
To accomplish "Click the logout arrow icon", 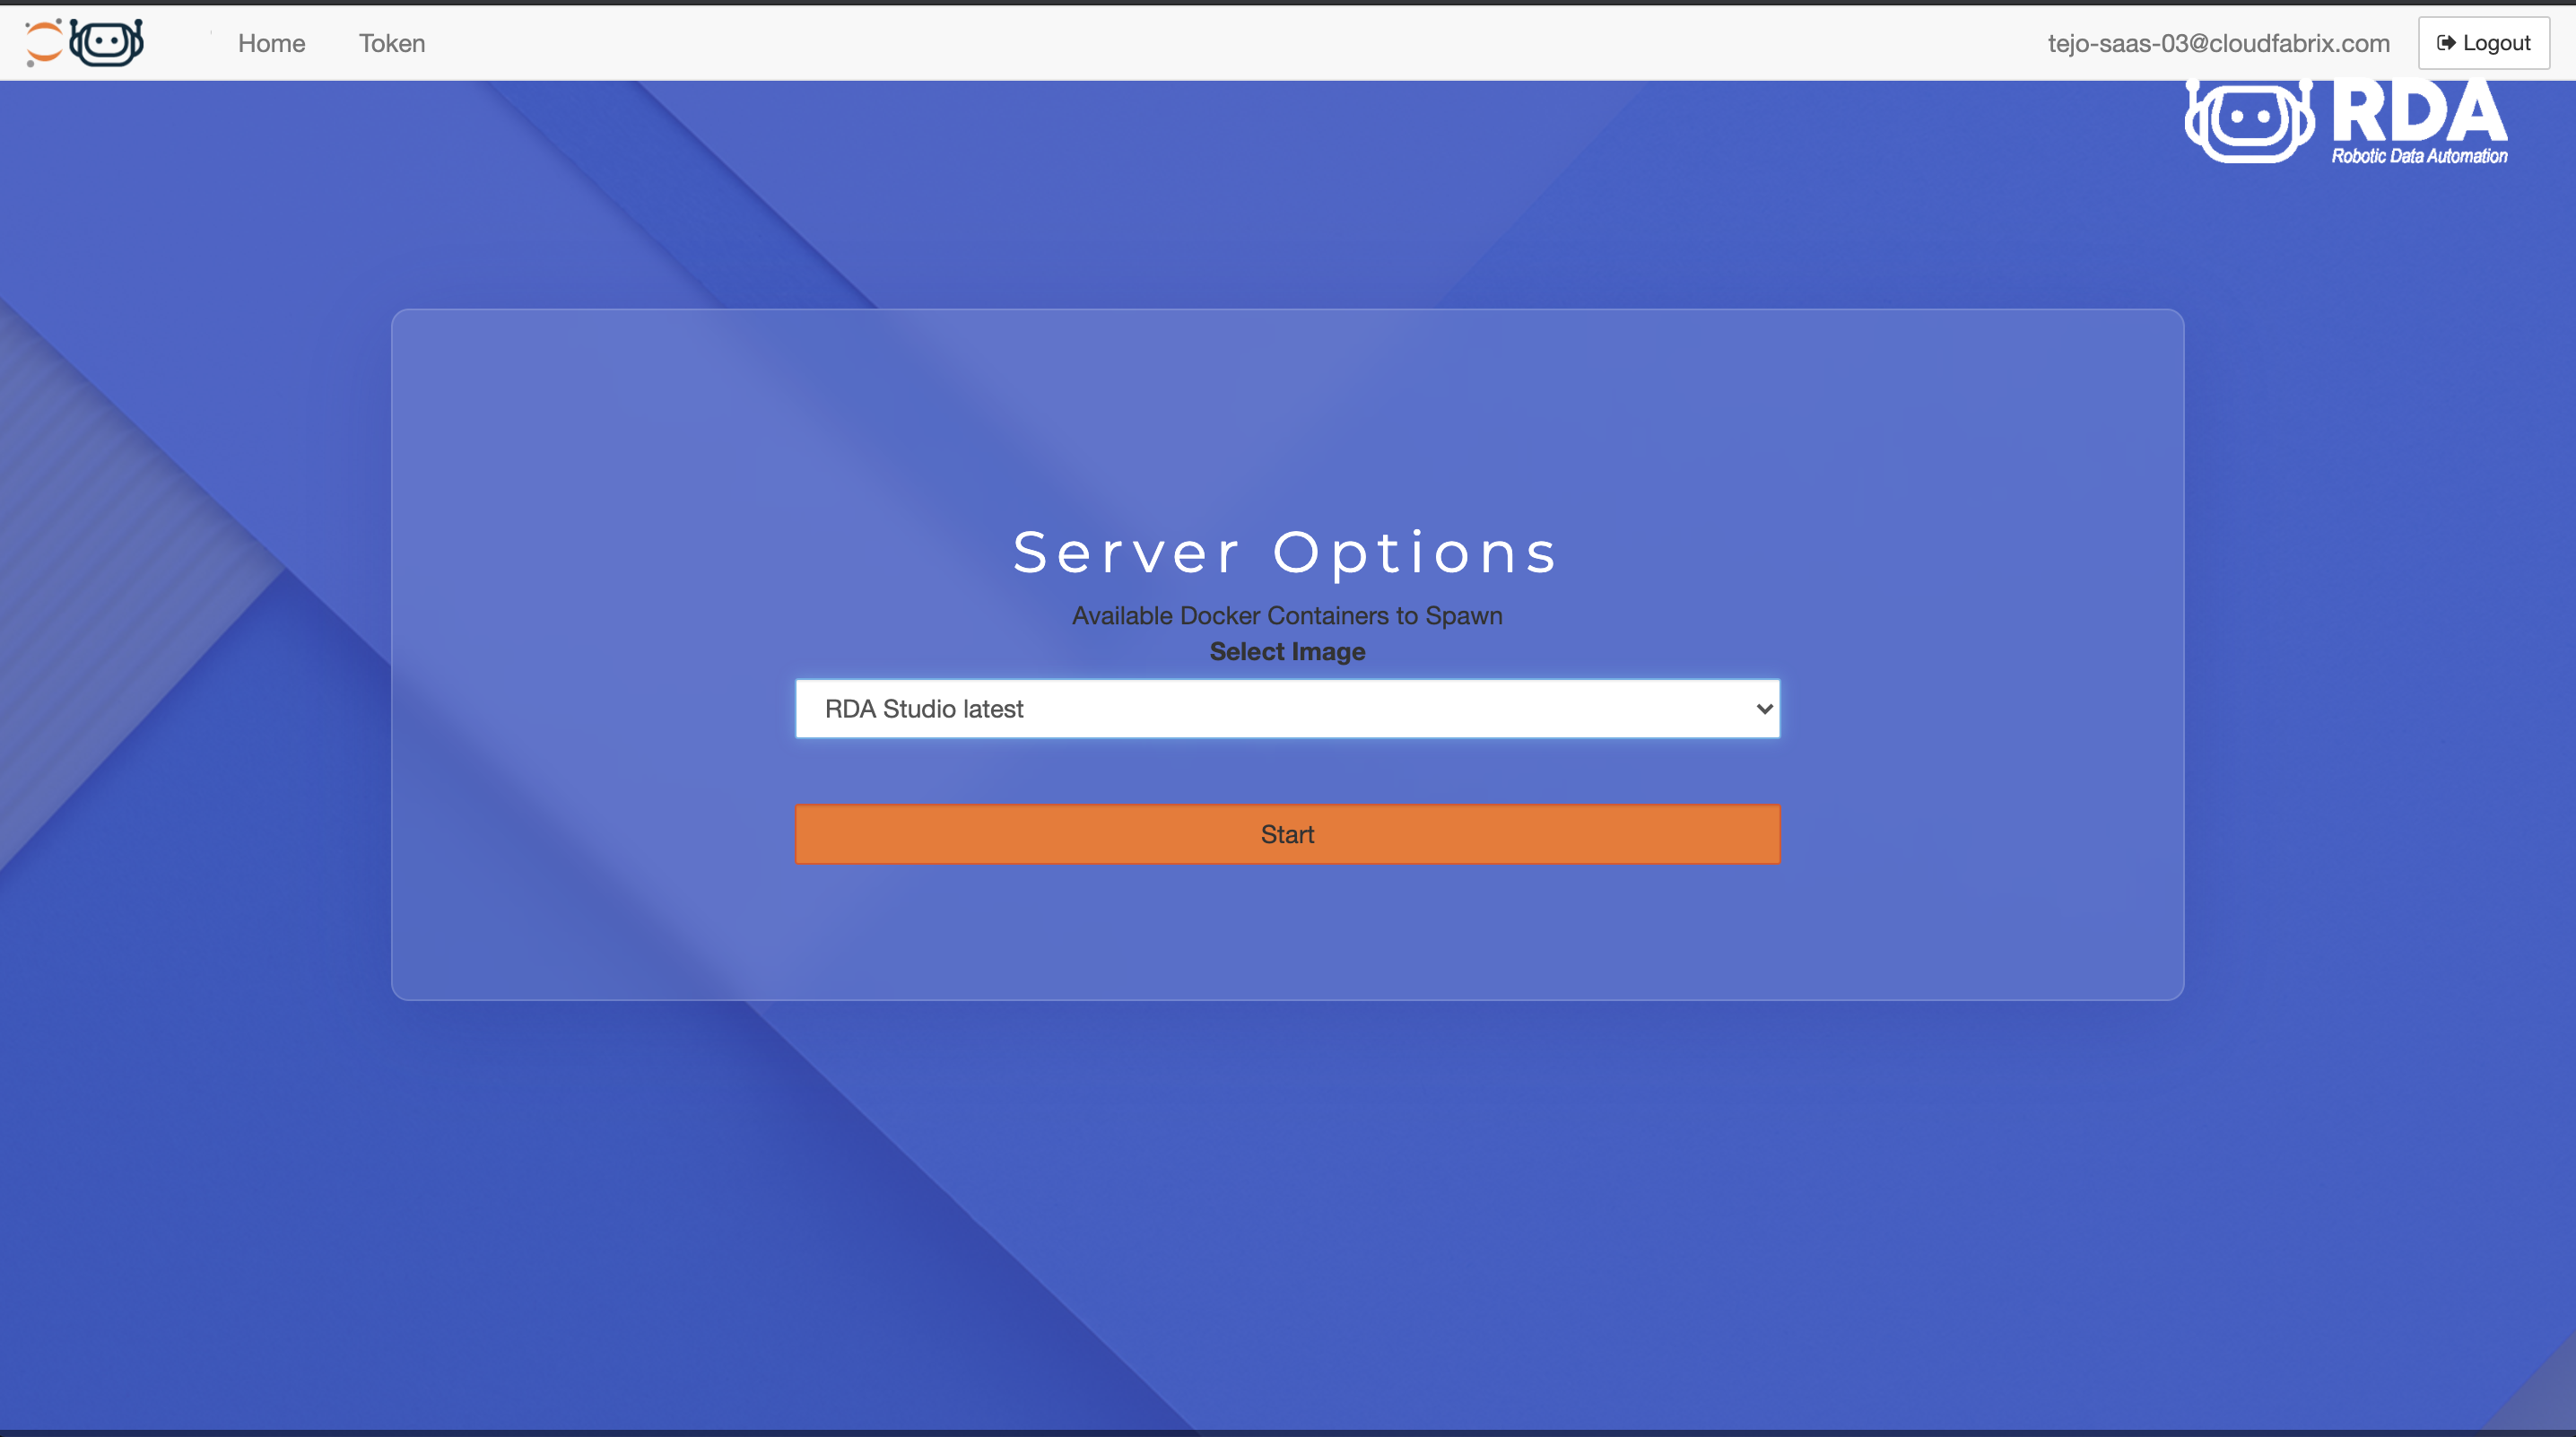I will [x=2446, y=43].
